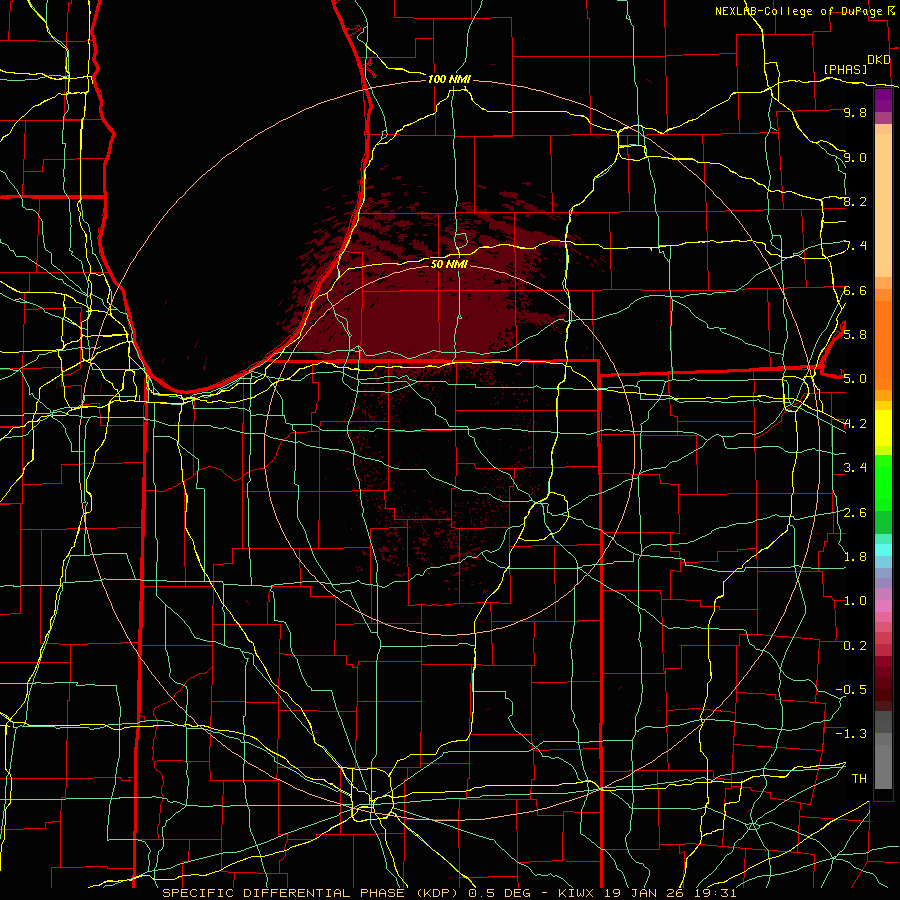Image resolution: width=900 pixels, height=900 pixels.
Task: Click the DKD label above color scale
Action: 878,60
